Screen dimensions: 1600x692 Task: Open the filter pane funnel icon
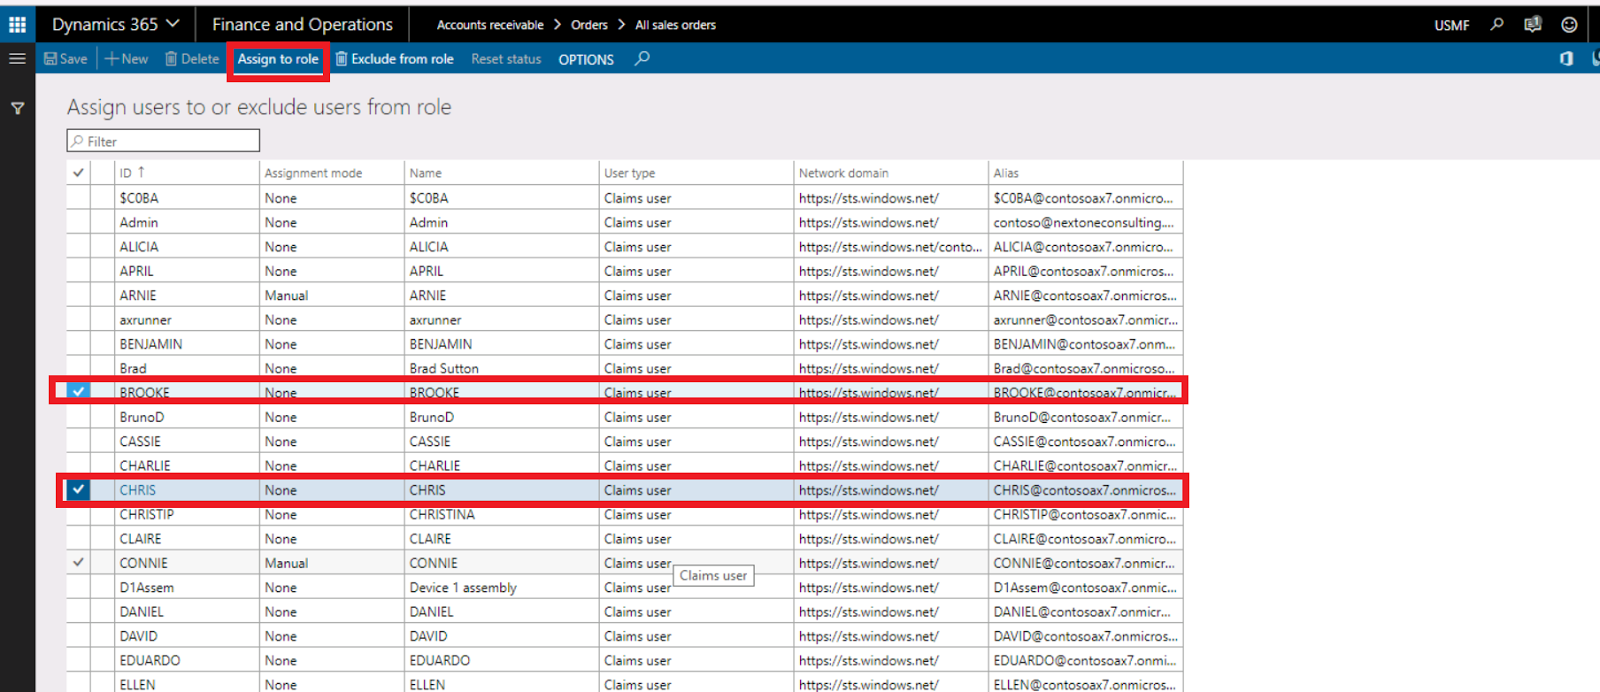(17, 108)
